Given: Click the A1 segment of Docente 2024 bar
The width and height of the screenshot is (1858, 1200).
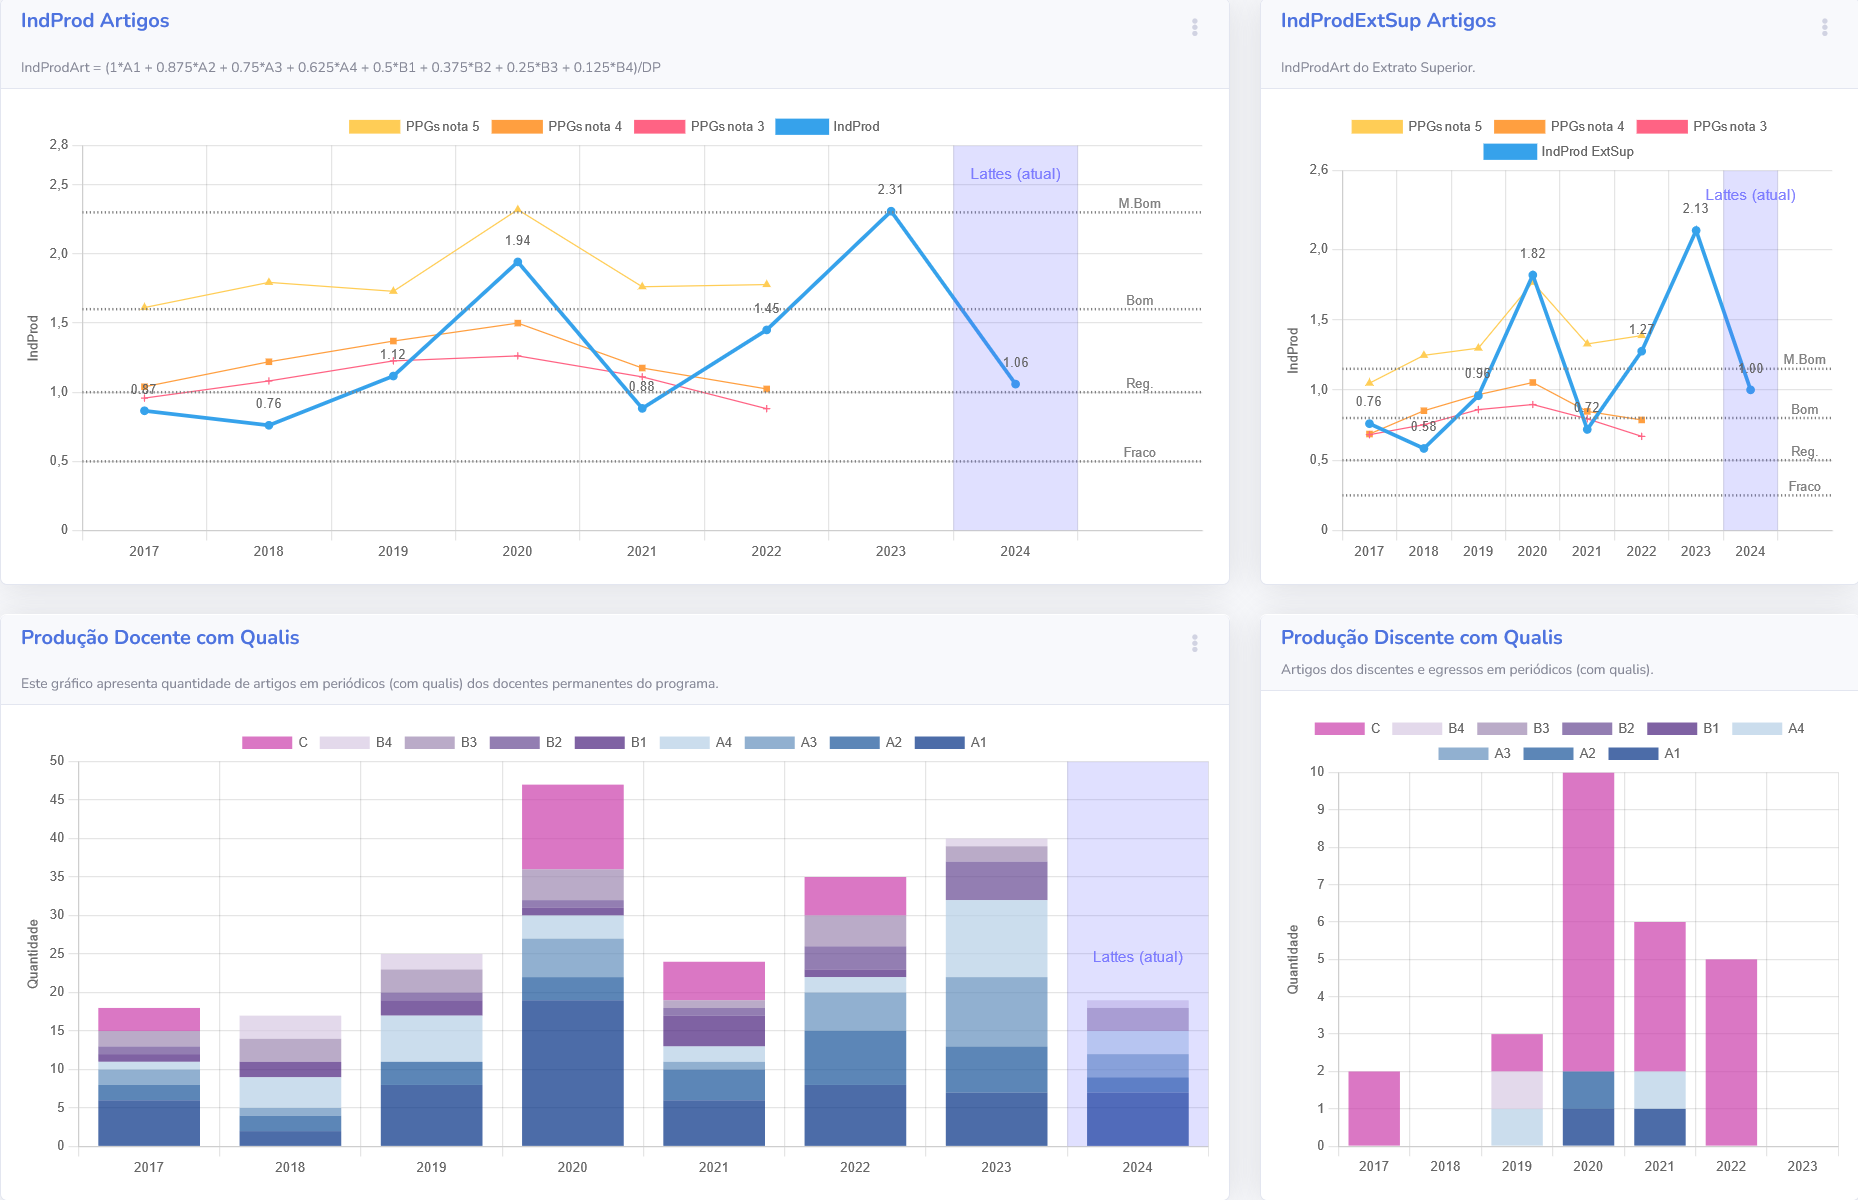Looking at the screenshot, I should 1138,1119.
